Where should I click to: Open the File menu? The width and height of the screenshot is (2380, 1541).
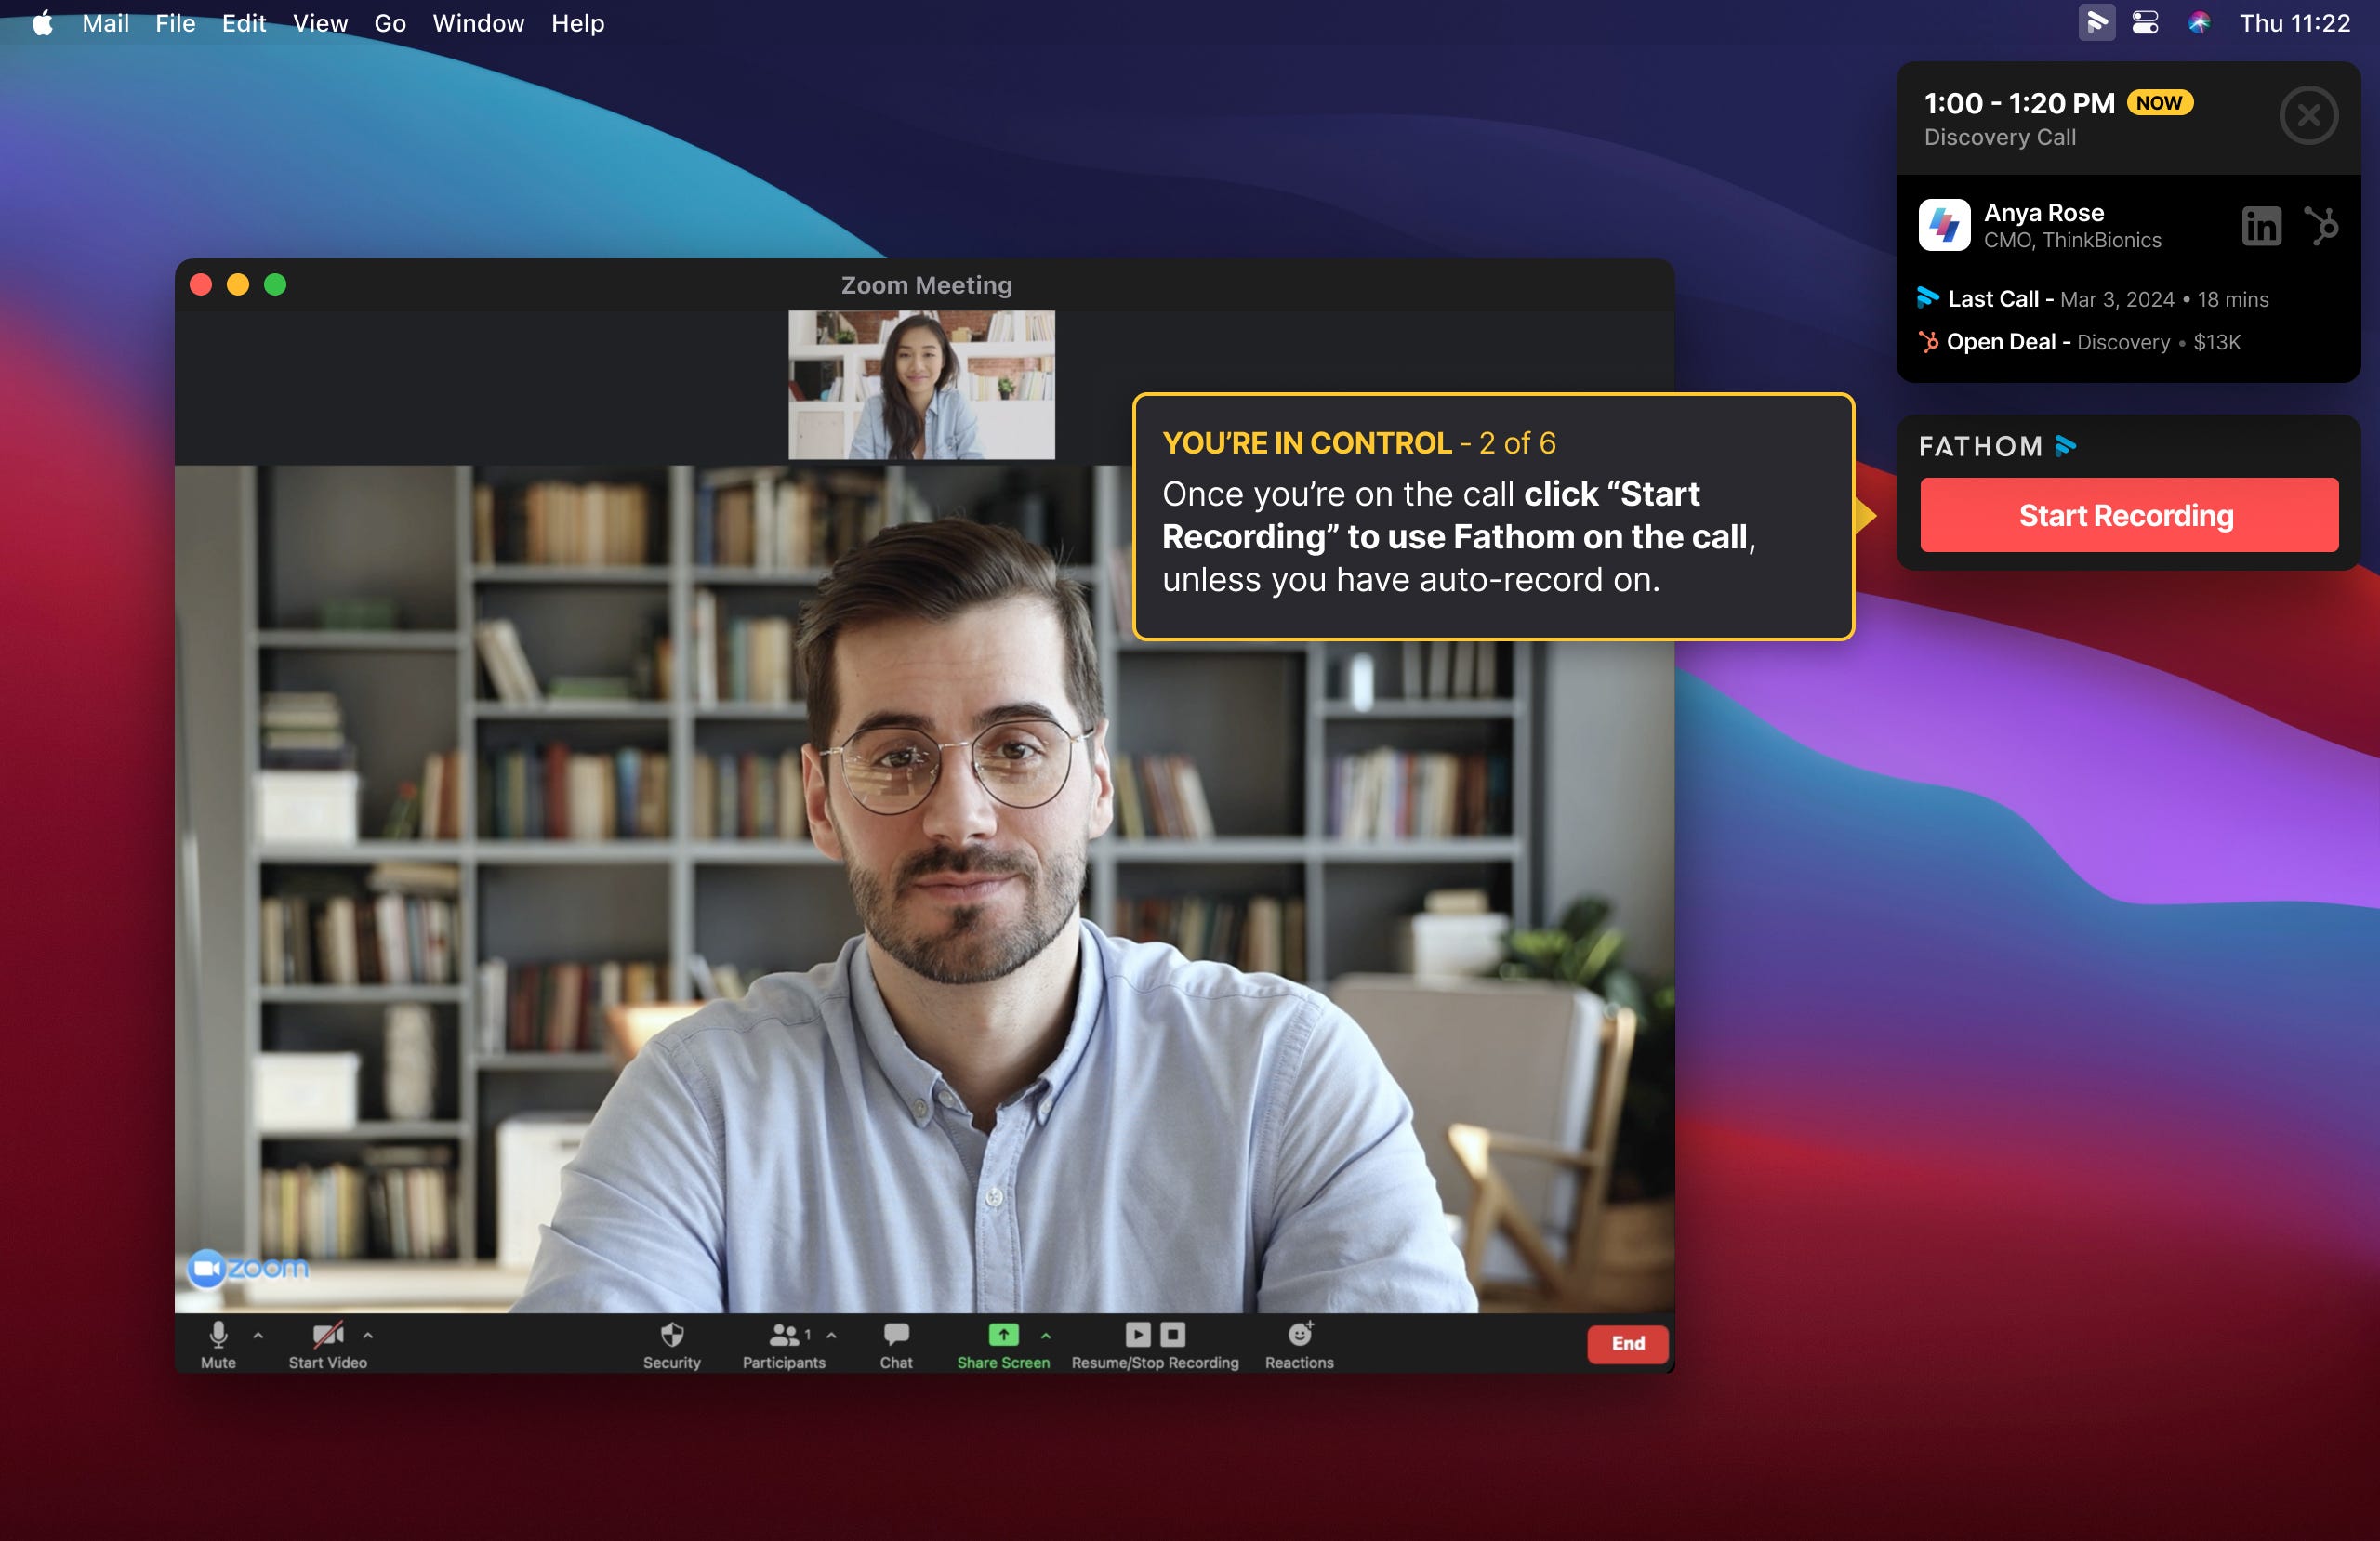175,23
